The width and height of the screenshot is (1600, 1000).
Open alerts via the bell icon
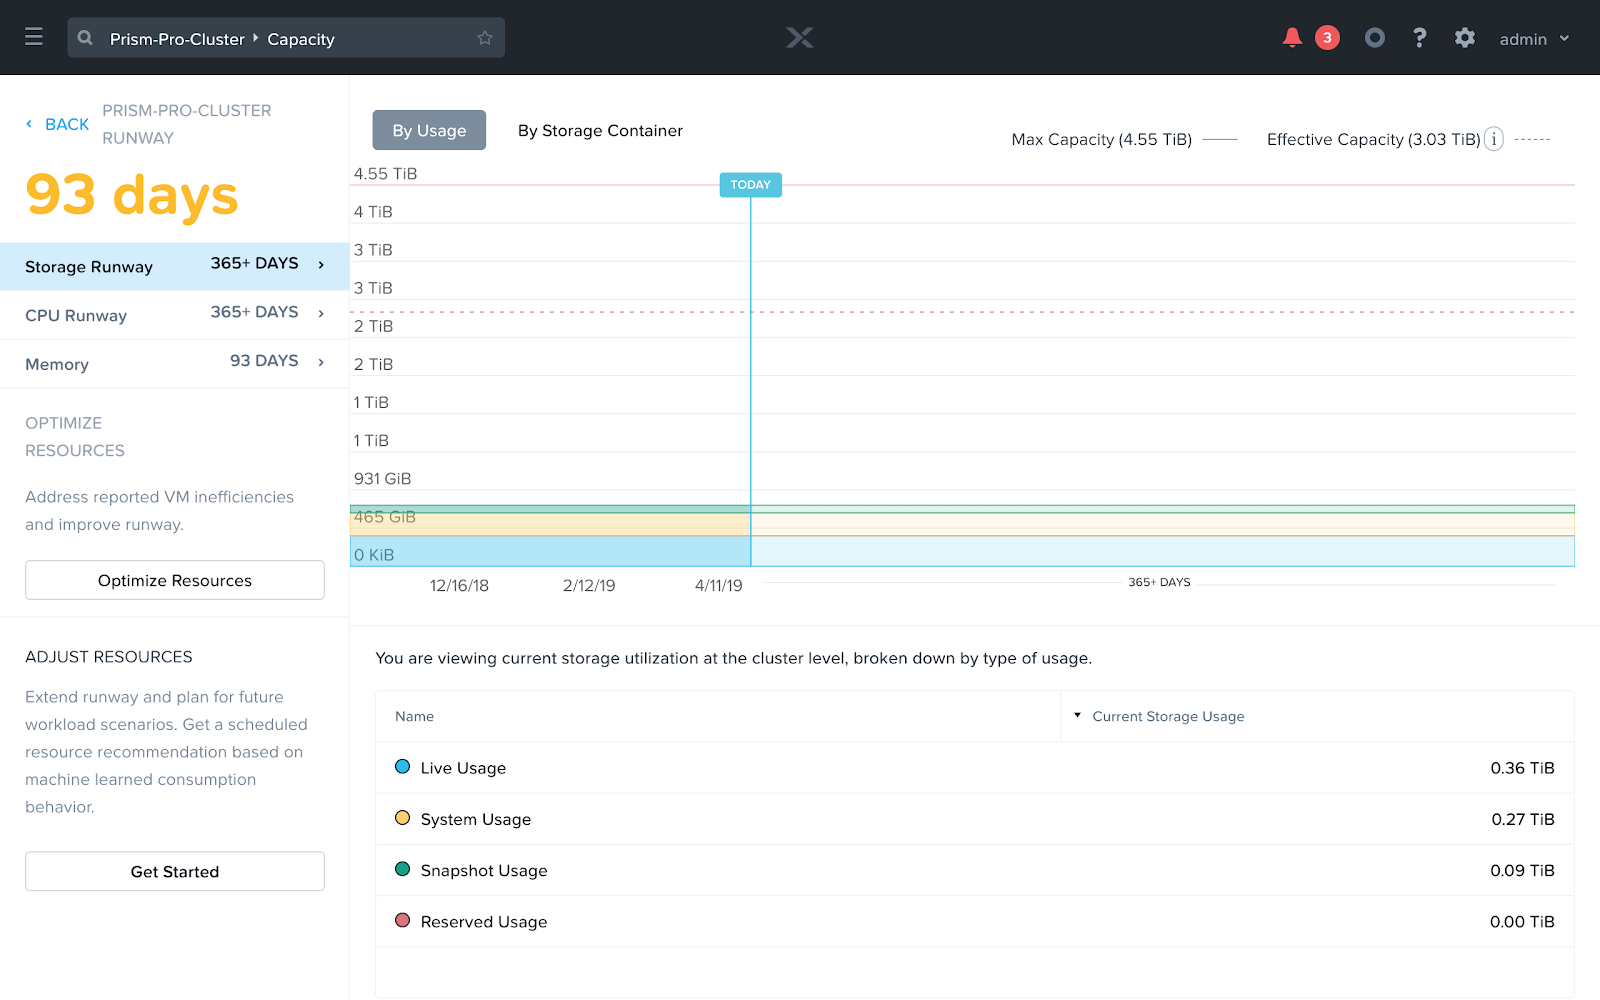point(1292,38)
